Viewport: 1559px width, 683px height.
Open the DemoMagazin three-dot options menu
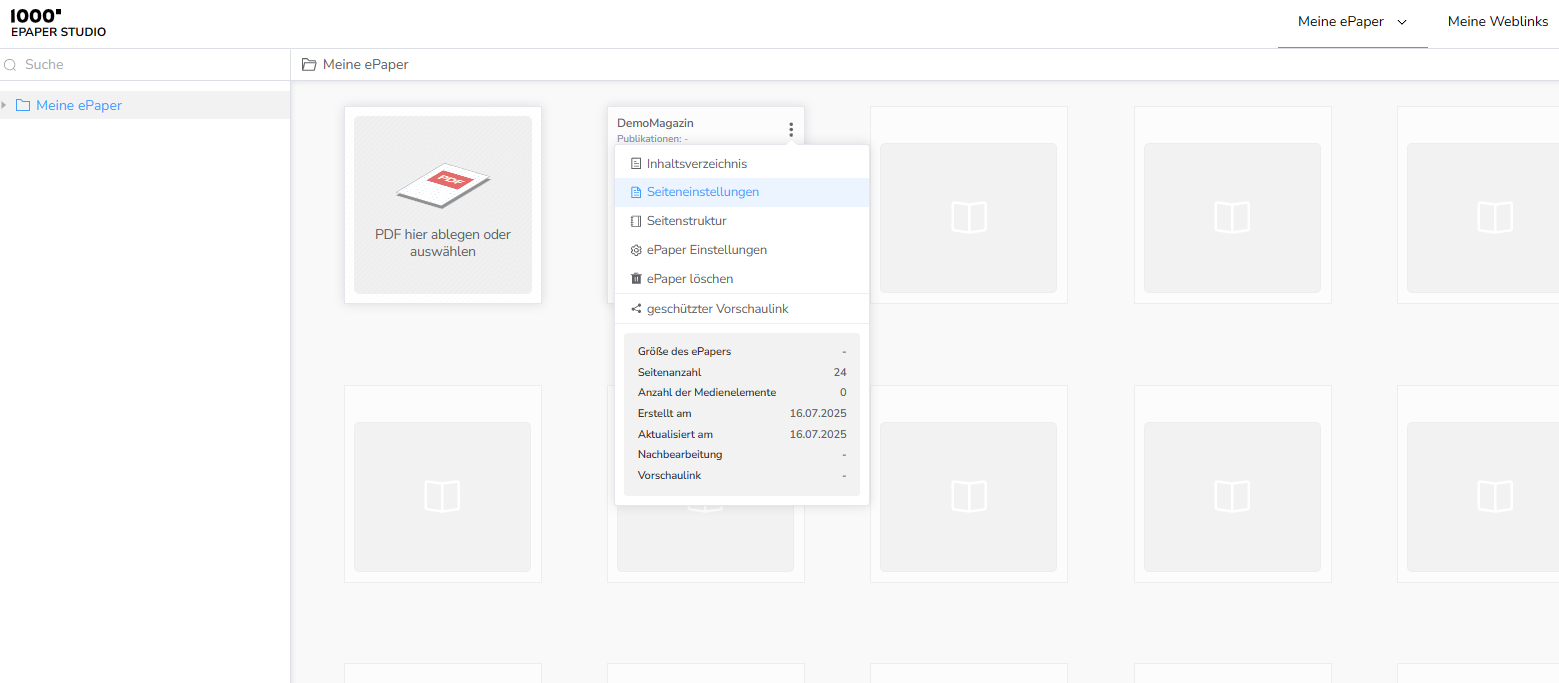pyautogui.click(x=790, y=130)
